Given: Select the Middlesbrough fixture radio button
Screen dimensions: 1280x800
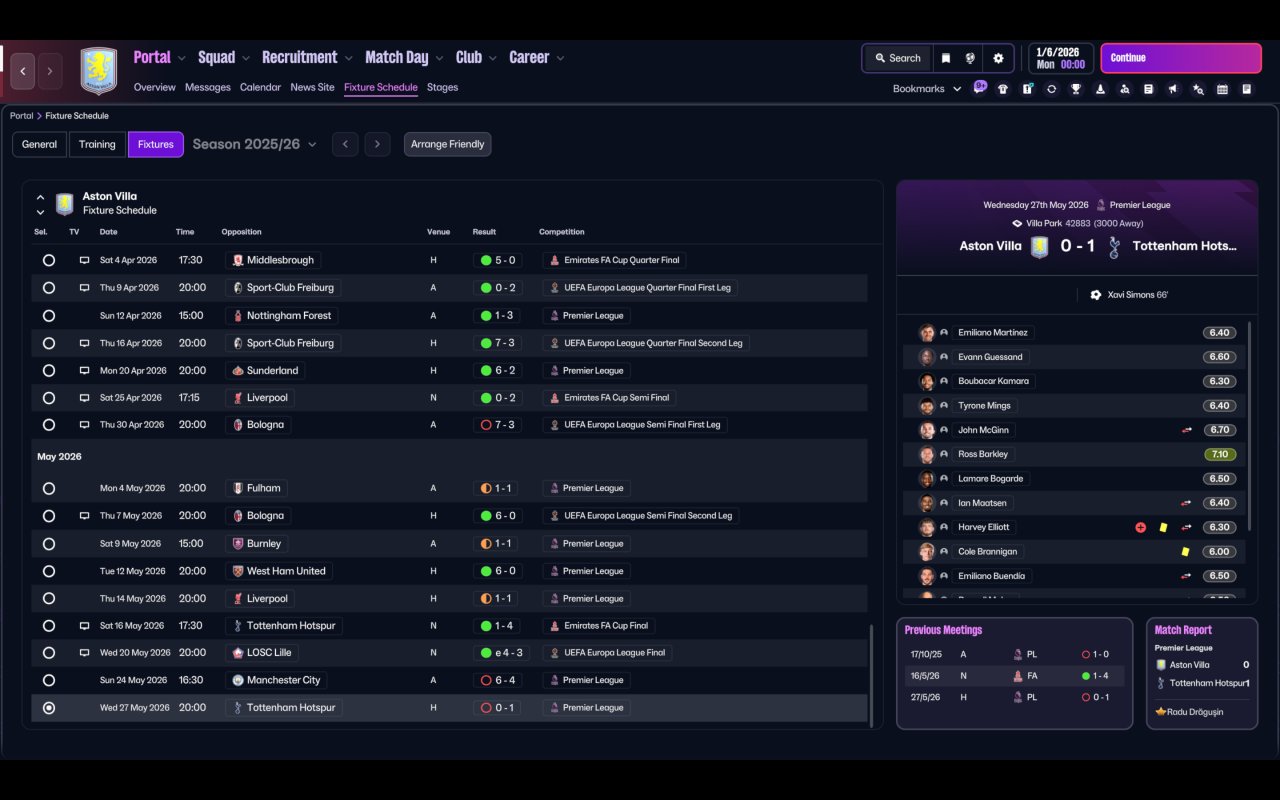Looking at the screenshot, I should click(x=49, y=260).
